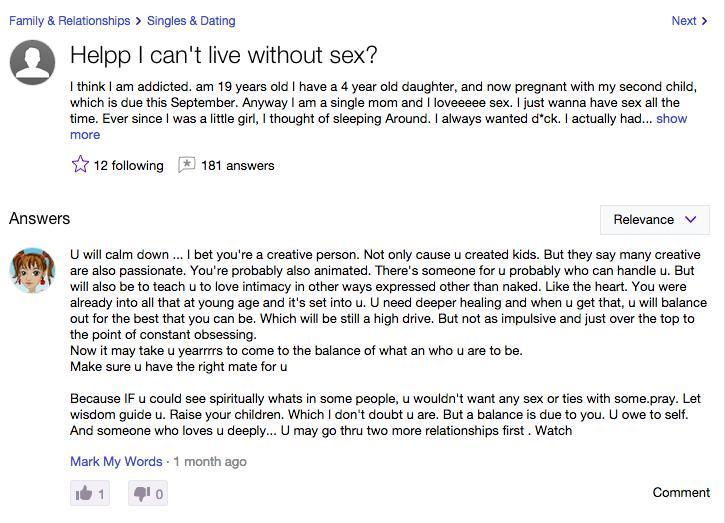Image resolution: width=725 pixels, height=523 pixels.
Task: Open the asker's gray profile avatar
Action: pos(32,62)
